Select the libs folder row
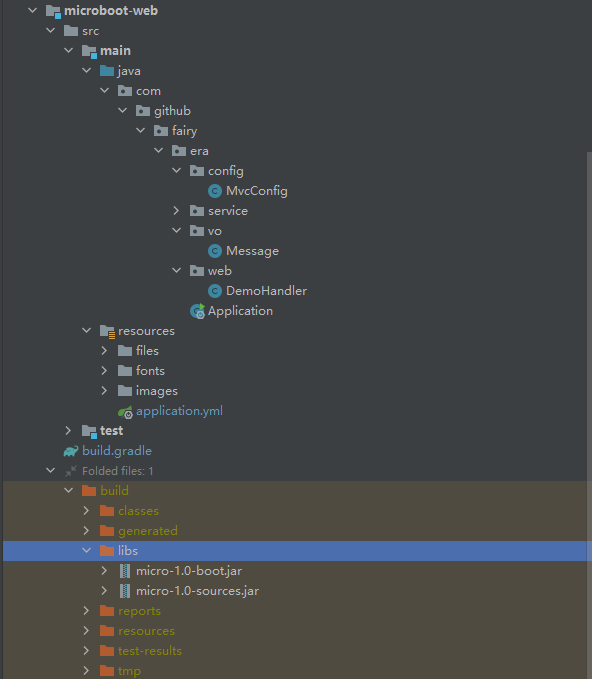 (x=297, y=551)
